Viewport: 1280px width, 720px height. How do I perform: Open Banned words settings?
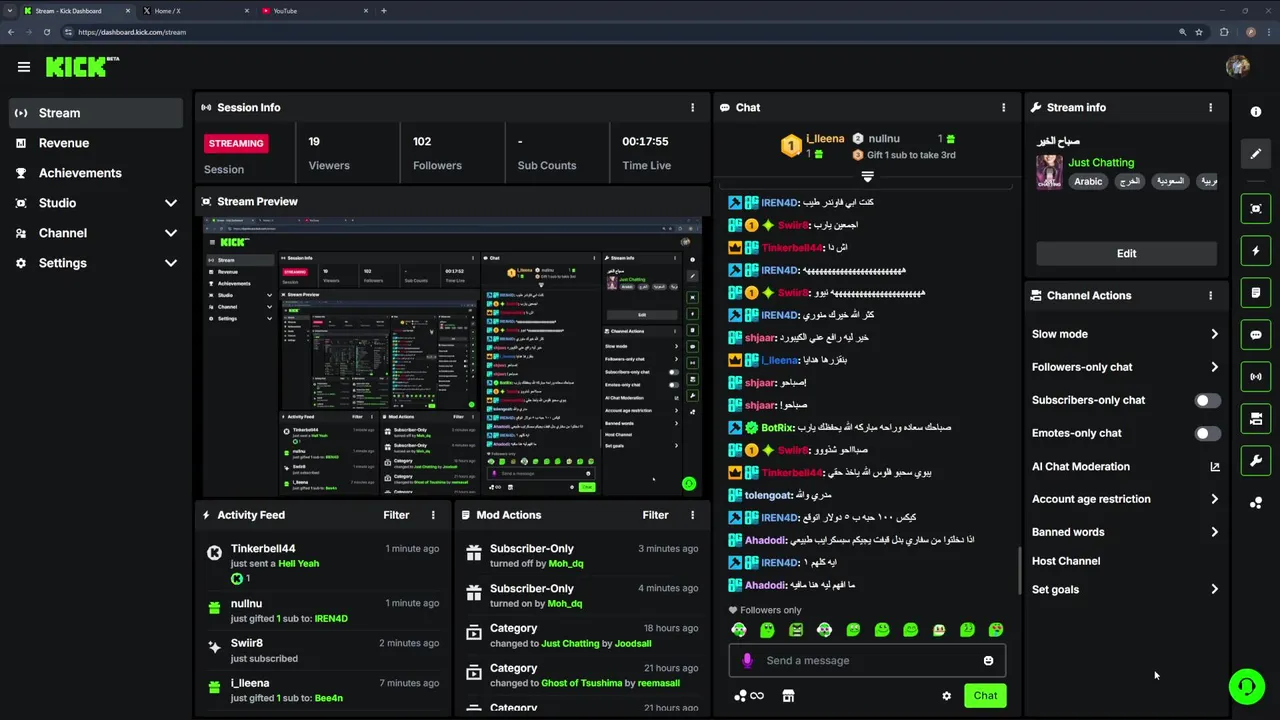coord(1126,532)
